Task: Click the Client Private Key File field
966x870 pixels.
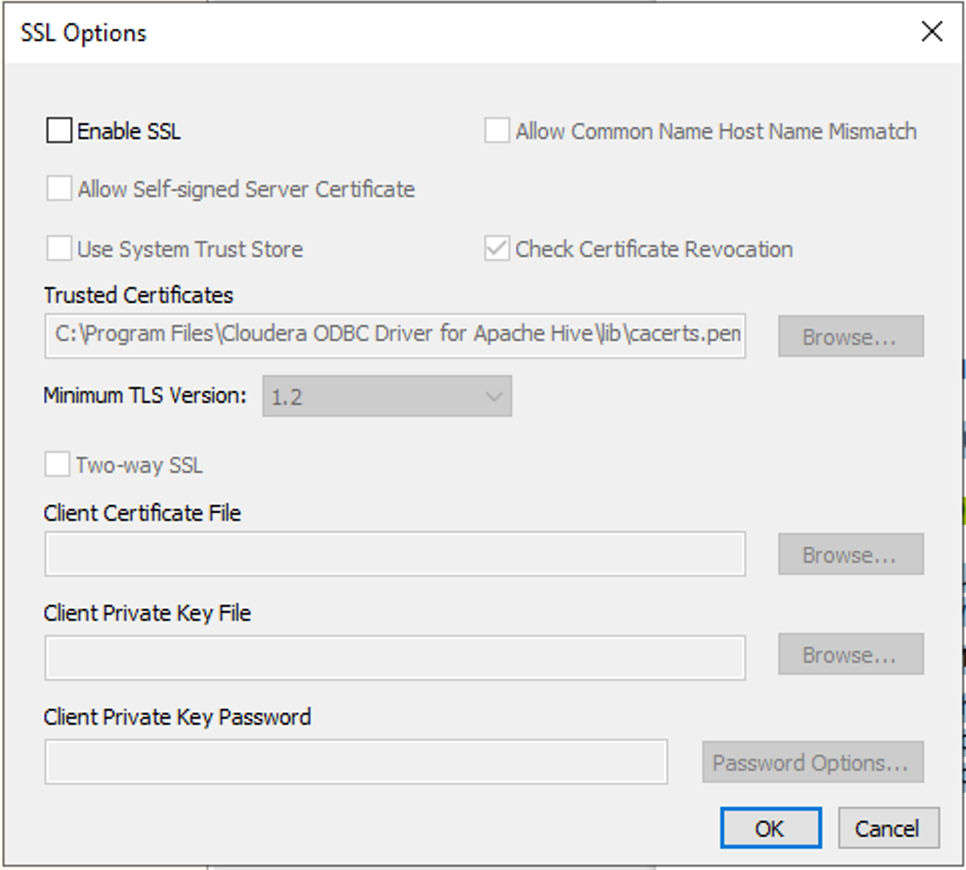Action: point(395,657)
